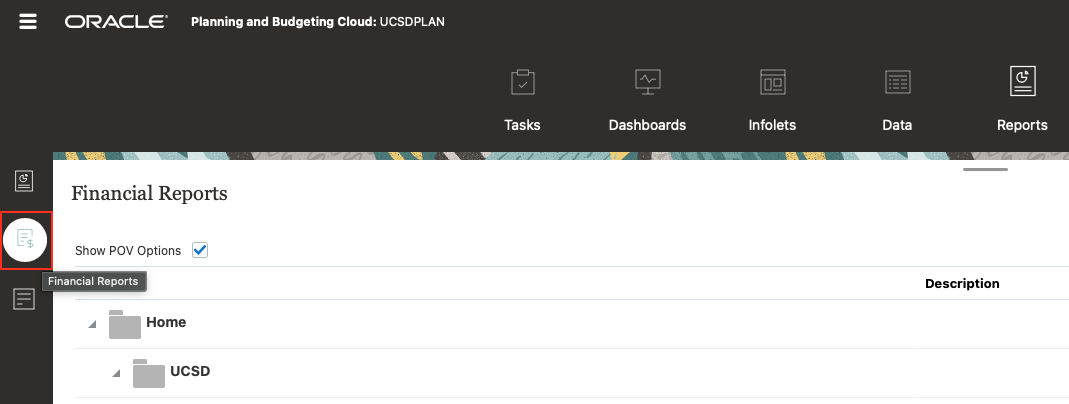This screenshot has height=404, width=1069.
Task: Switch to the topmost Reports sidebar icon
Action: (x=25, y=181)
